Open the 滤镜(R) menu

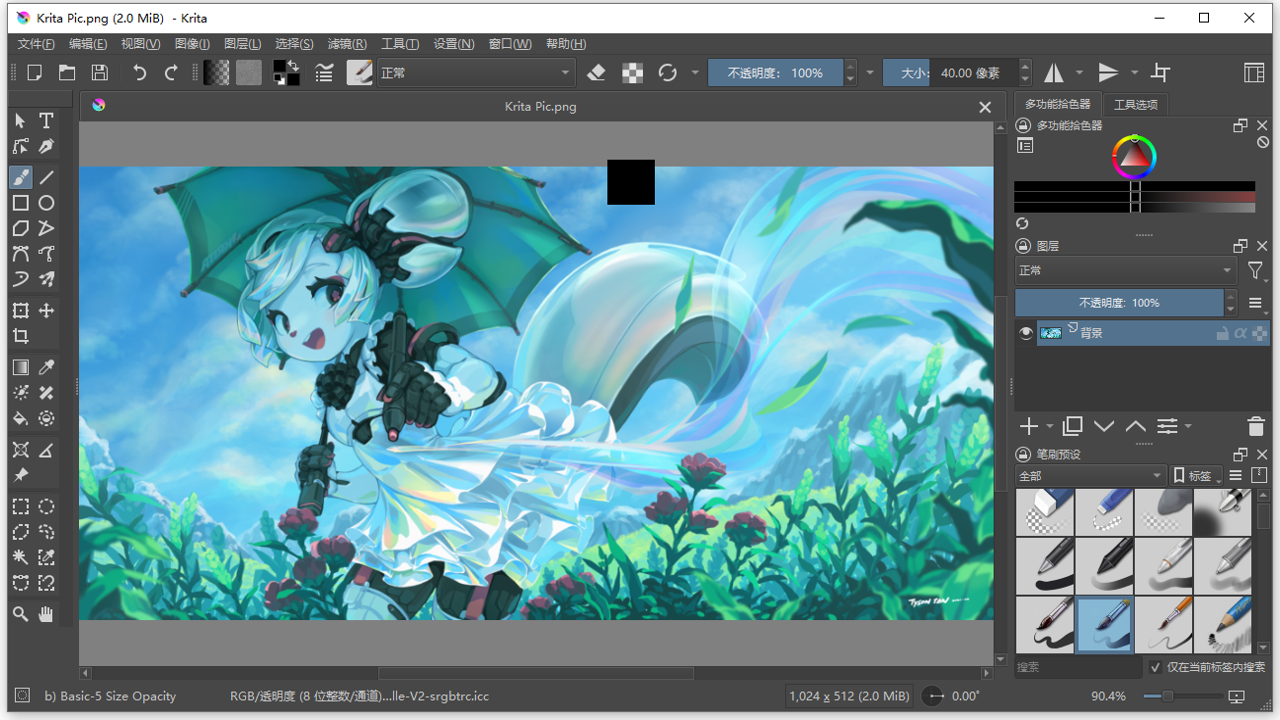347,44
